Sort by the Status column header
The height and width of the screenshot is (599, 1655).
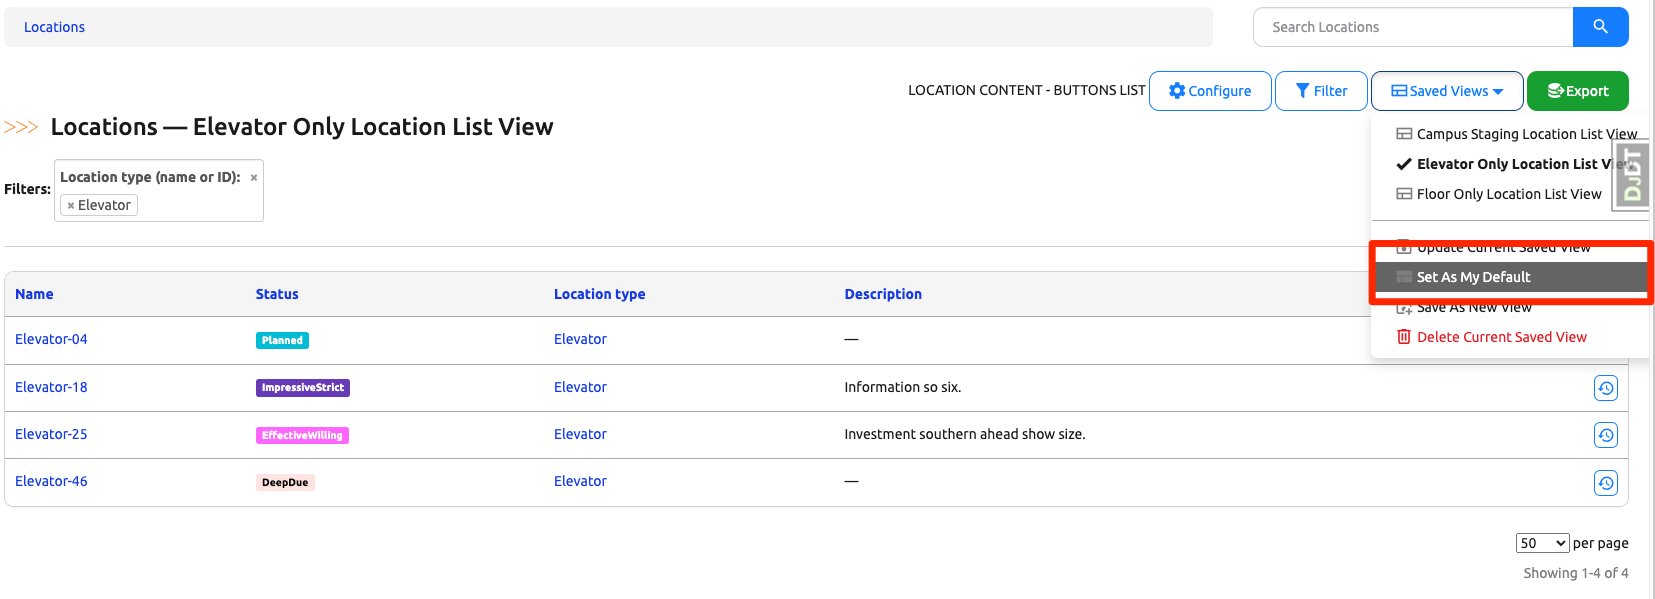(277, 294)
